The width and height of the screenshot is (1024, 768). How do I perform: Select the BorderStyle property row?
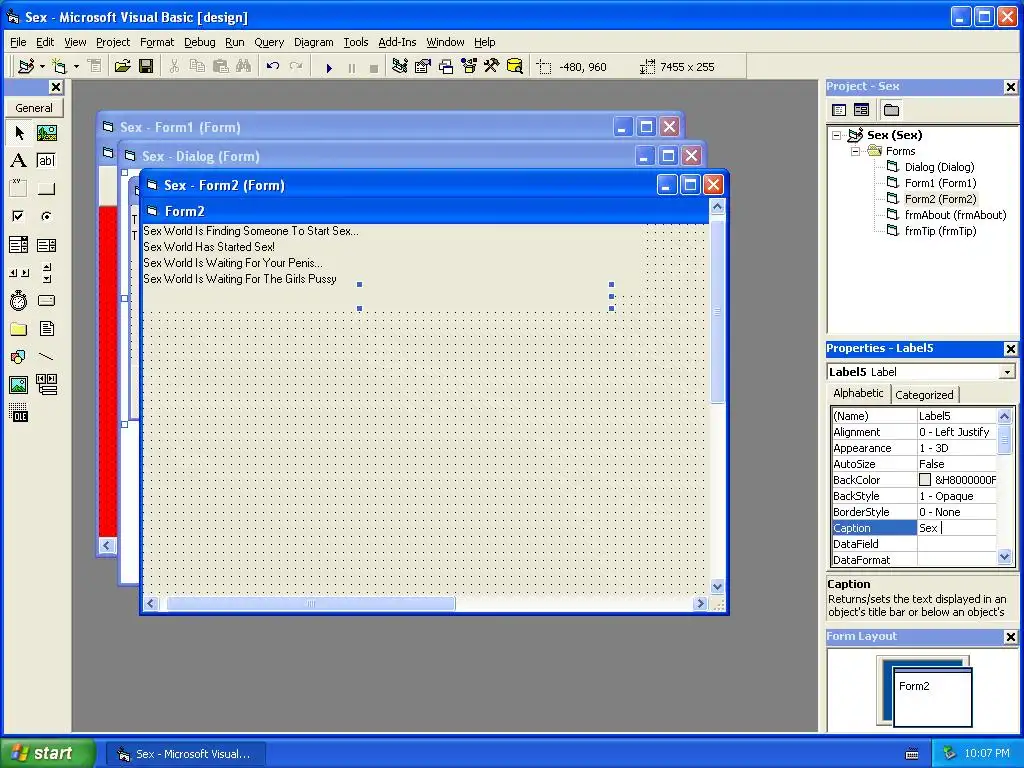[x=914, y=512]
